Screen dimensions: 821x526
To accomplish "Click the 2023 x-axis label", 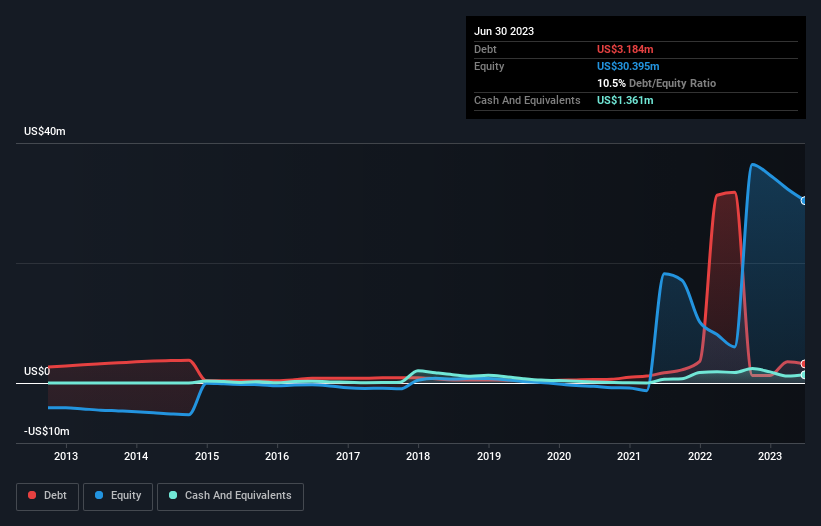I will pyautogui.click(x=770, y=456).
